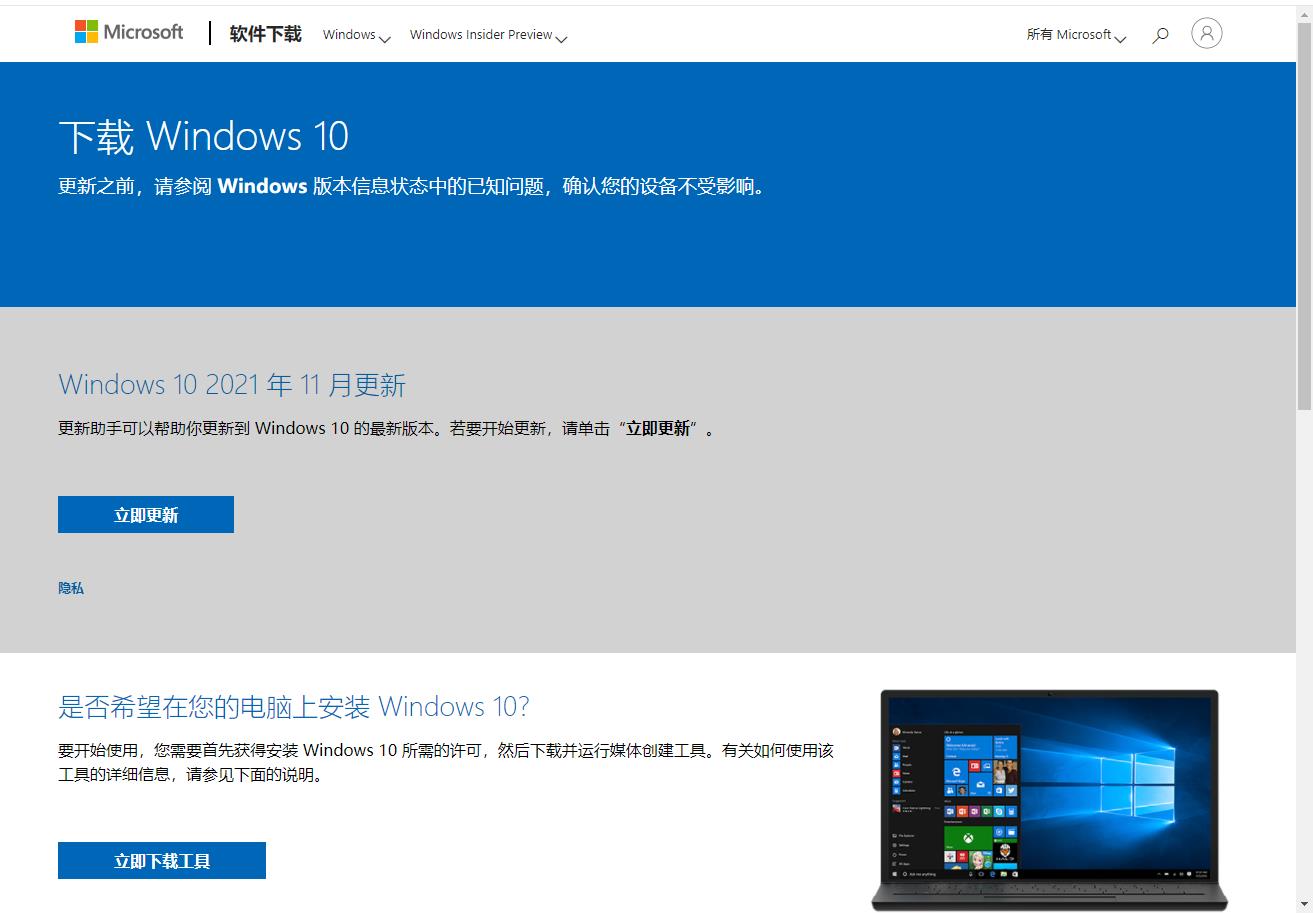1313x913 pixels.
Task: Go to 软件下载 home link
Action: [x=265, y=34]
